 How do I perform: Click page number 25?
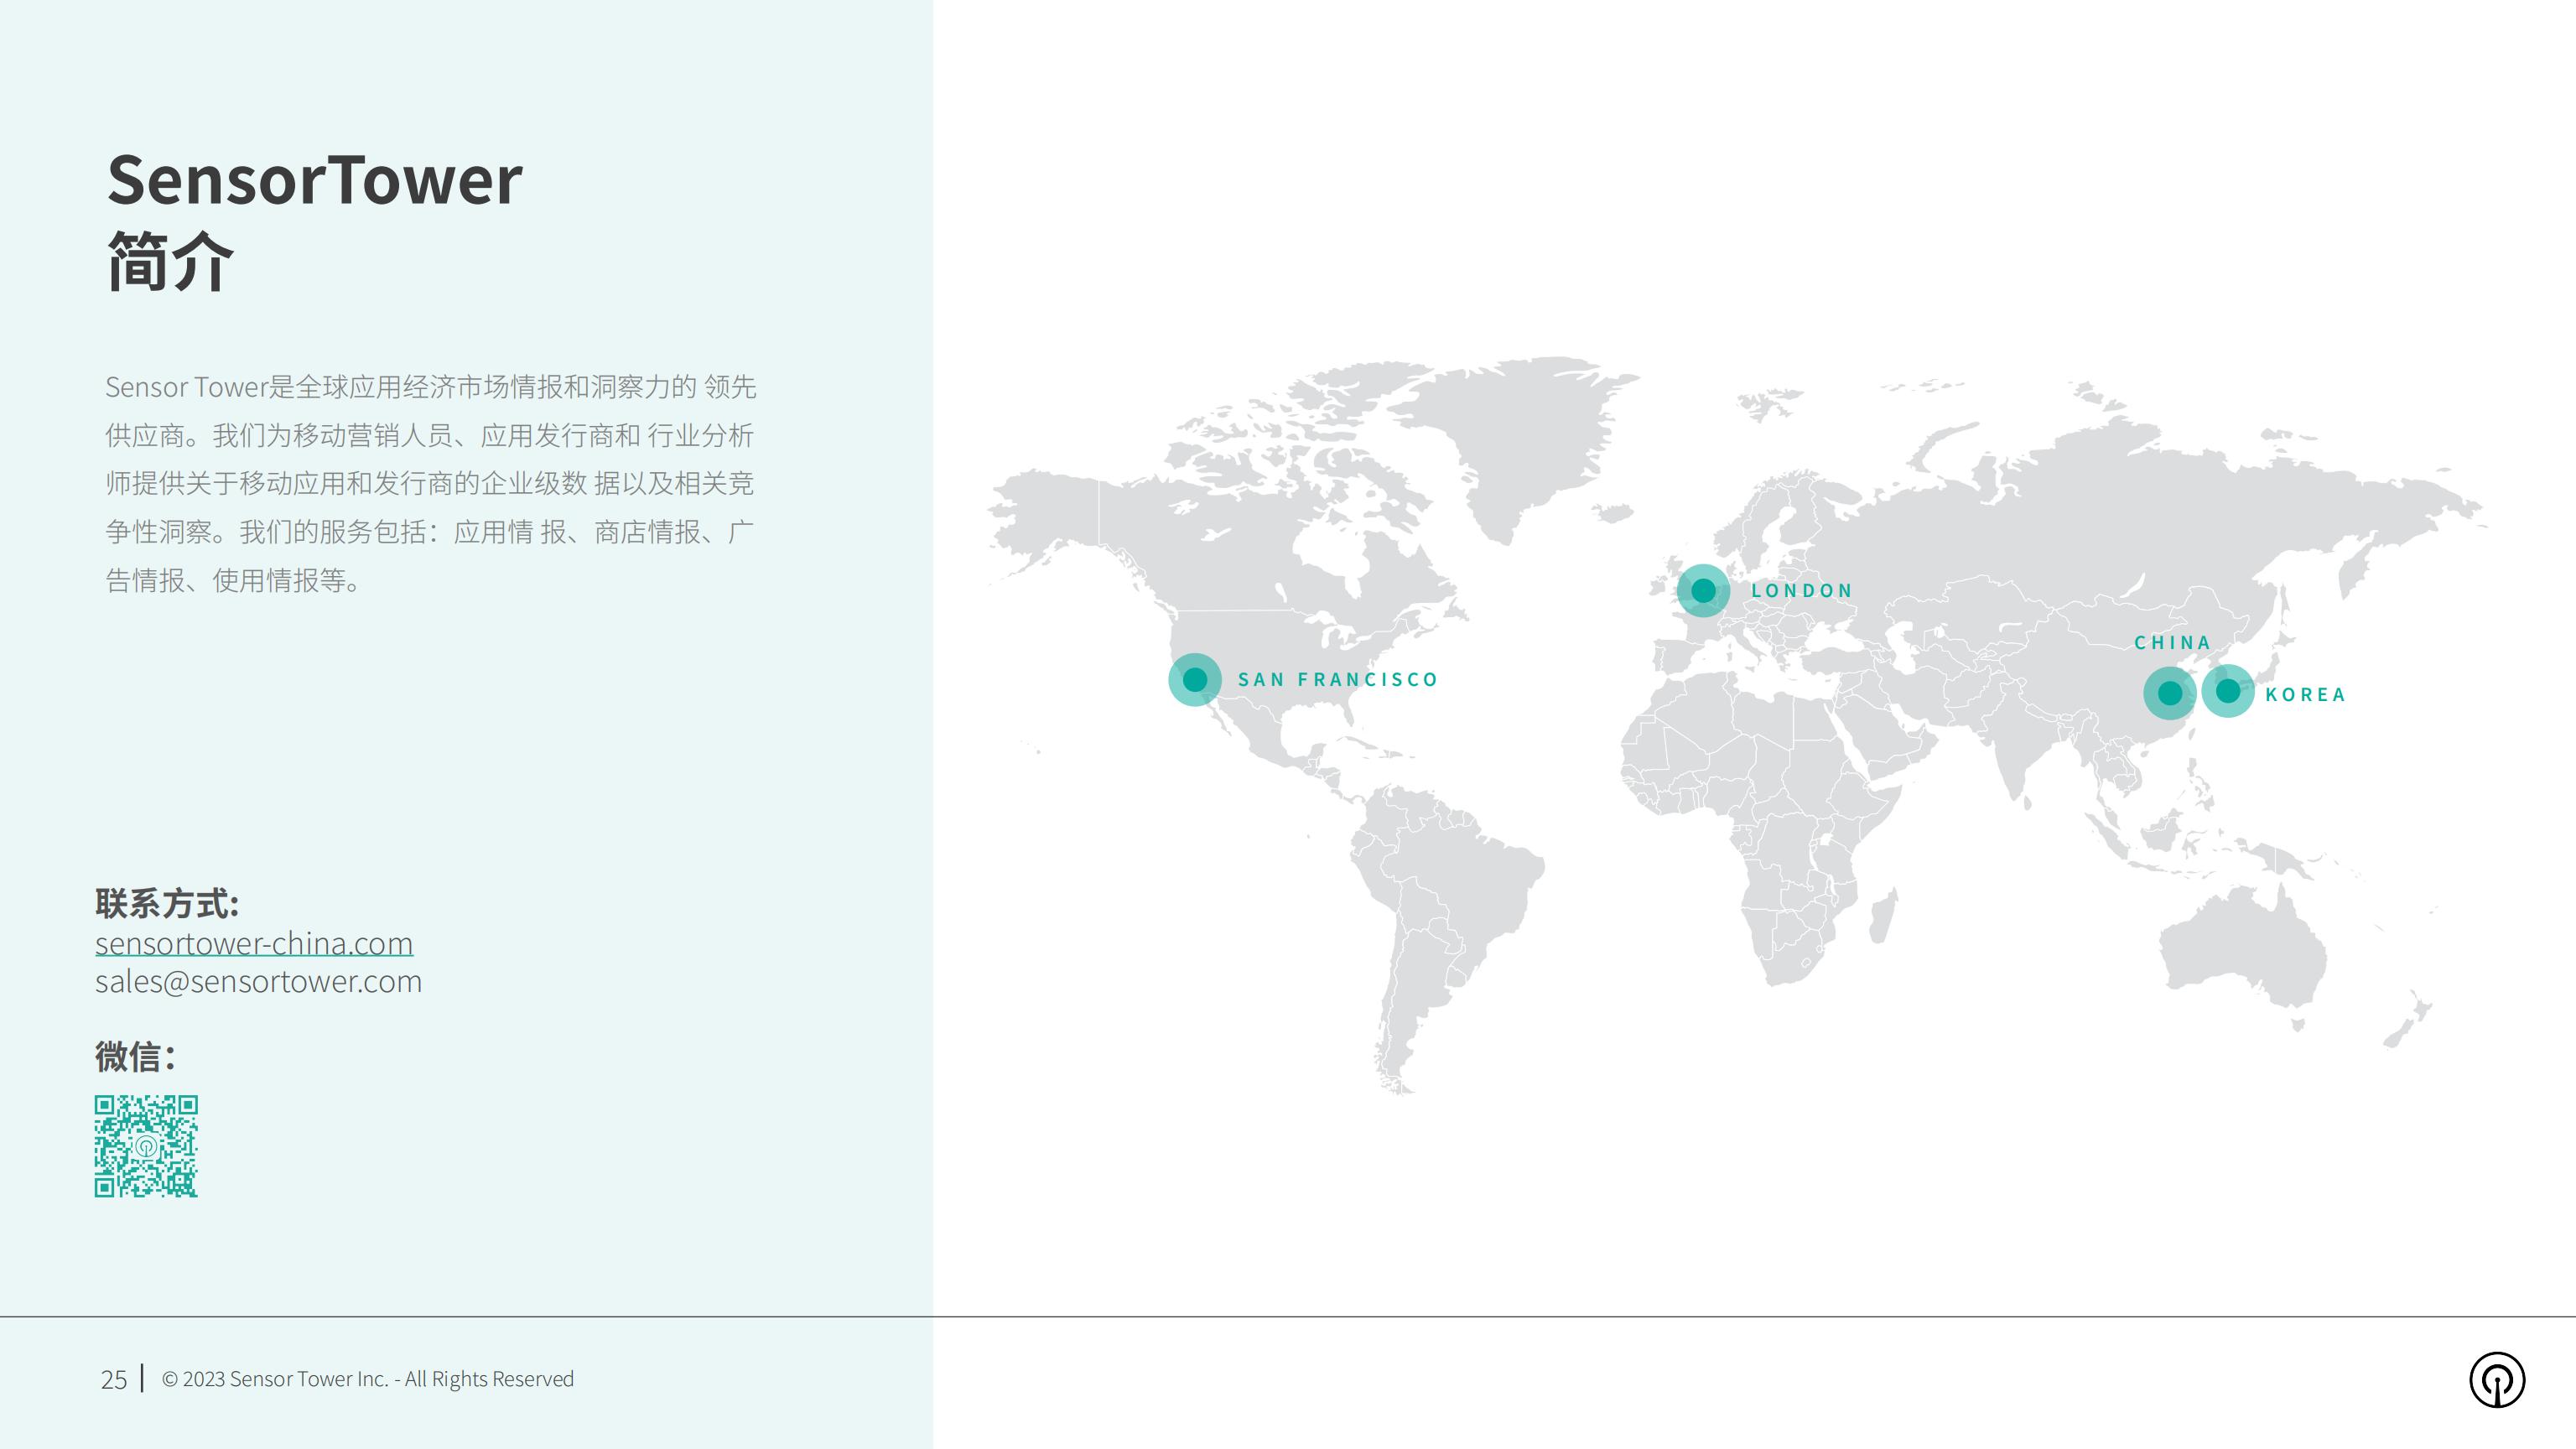[114, 1380]
